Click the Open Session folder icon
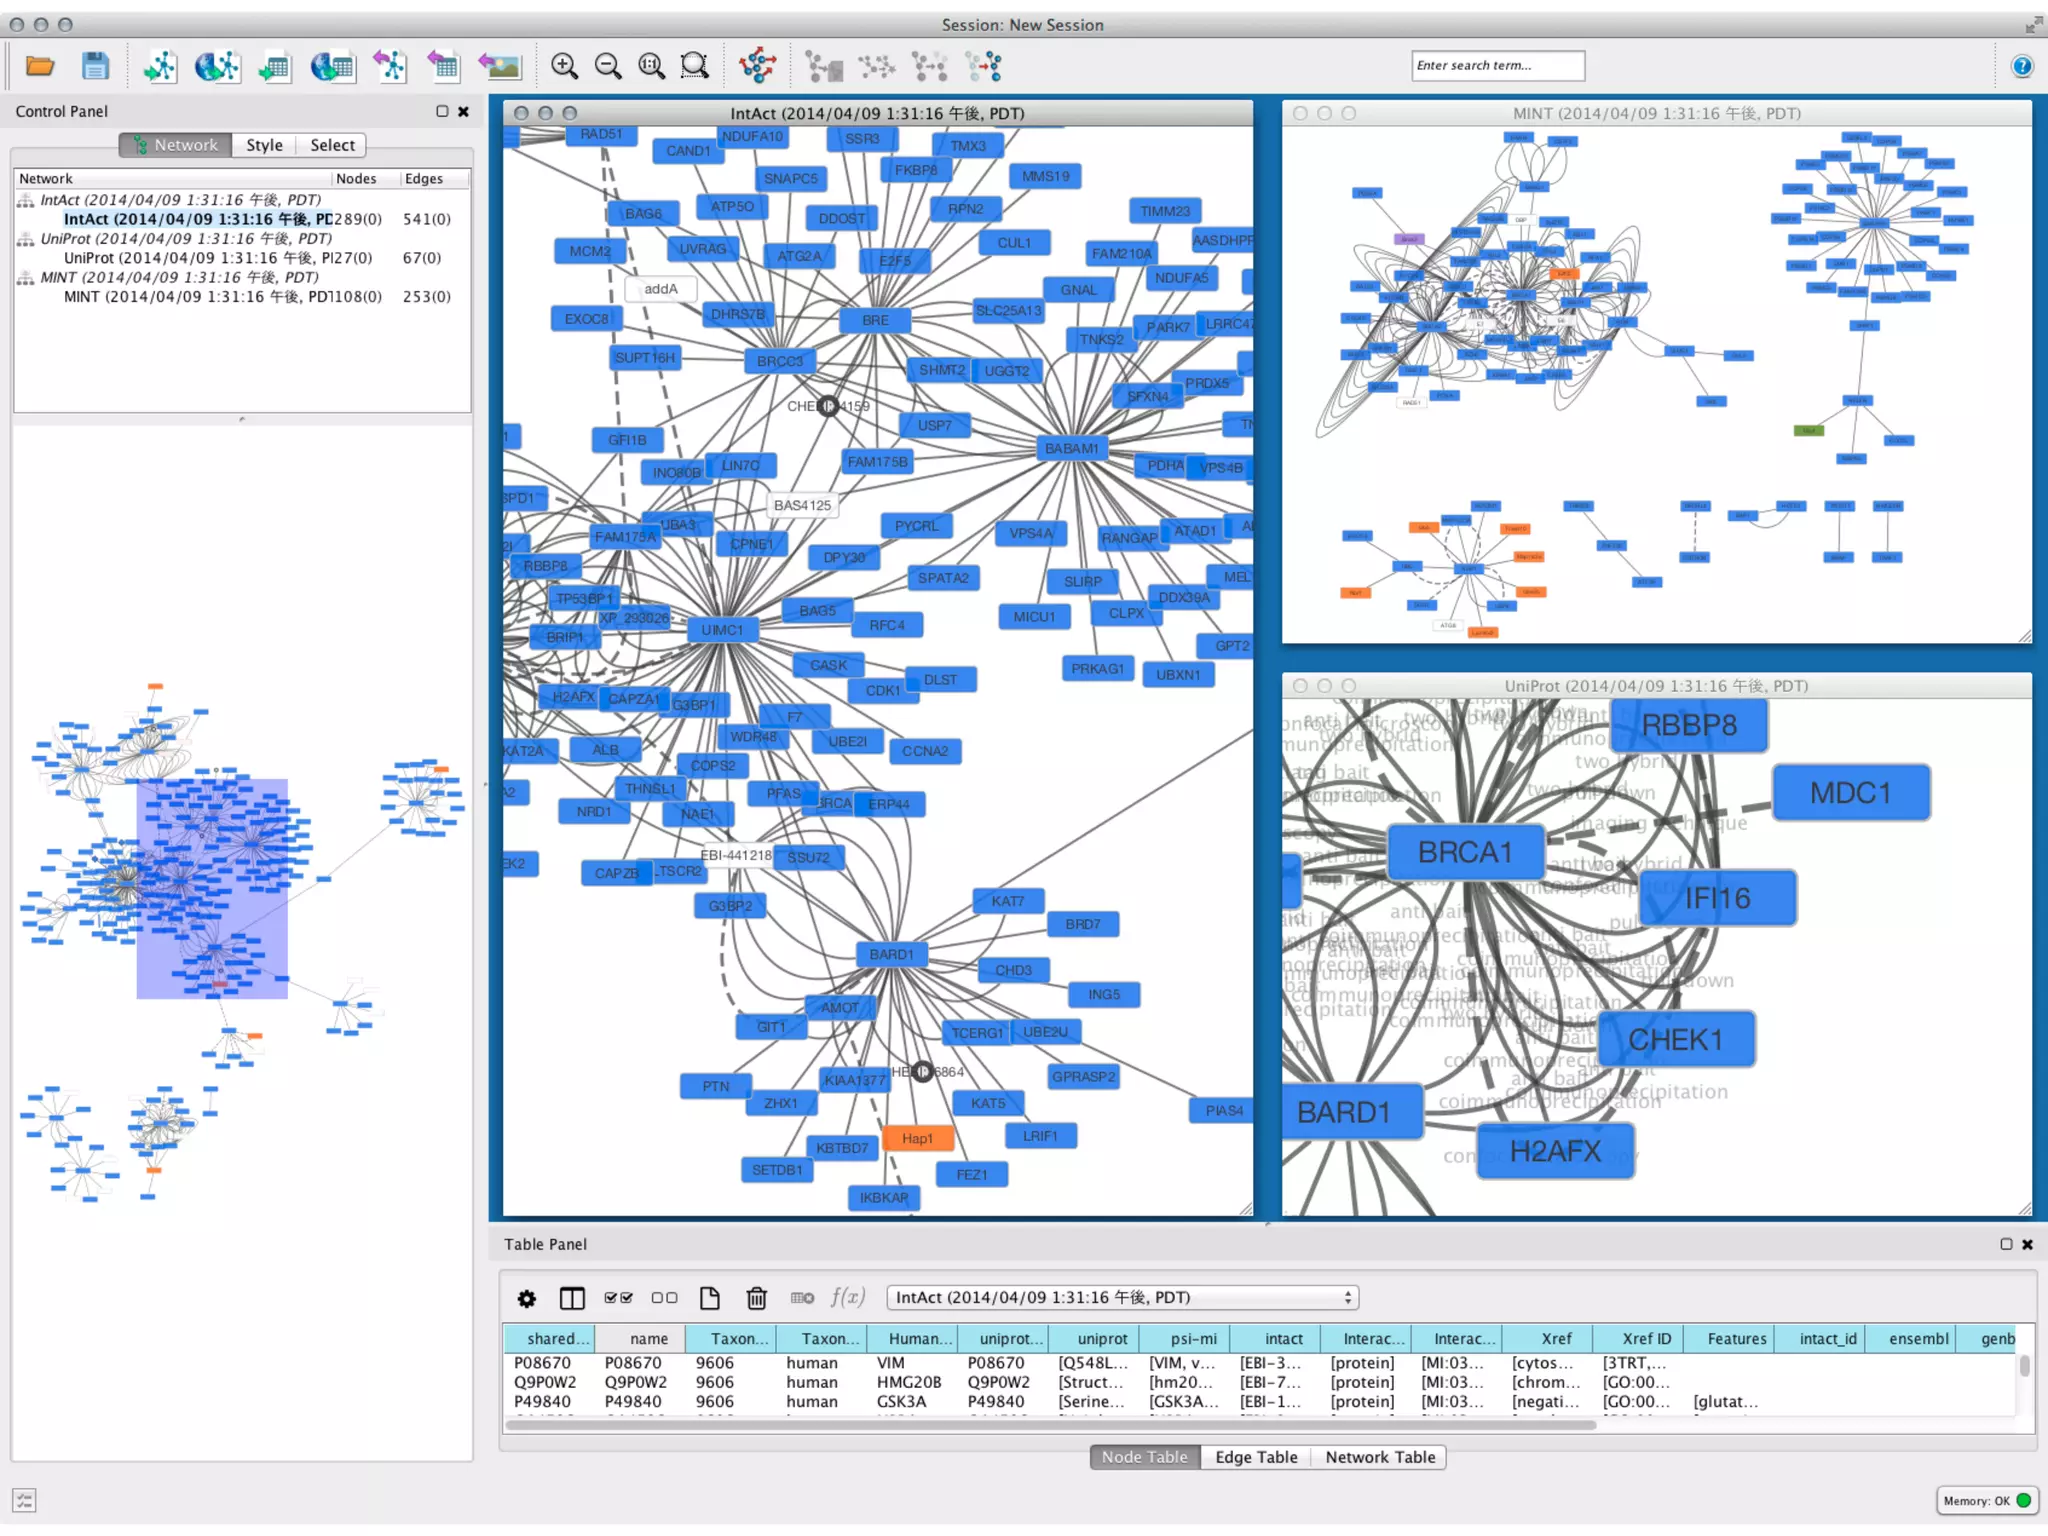Image resolution: width=2048 pixels, height=1536 pixels. pyautogui.click(x=40, y=67)
